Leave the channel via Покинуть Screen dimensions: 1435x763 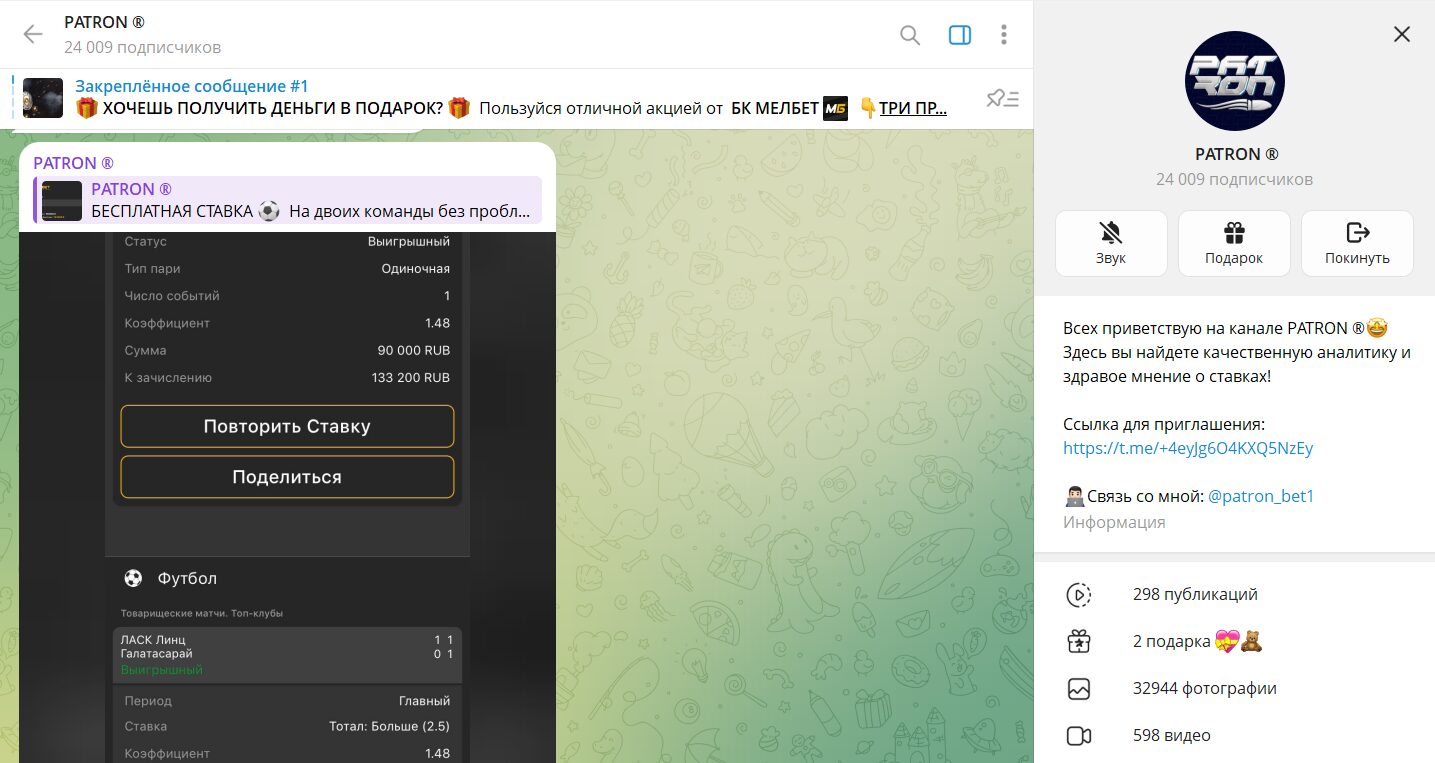(1358, 243)
